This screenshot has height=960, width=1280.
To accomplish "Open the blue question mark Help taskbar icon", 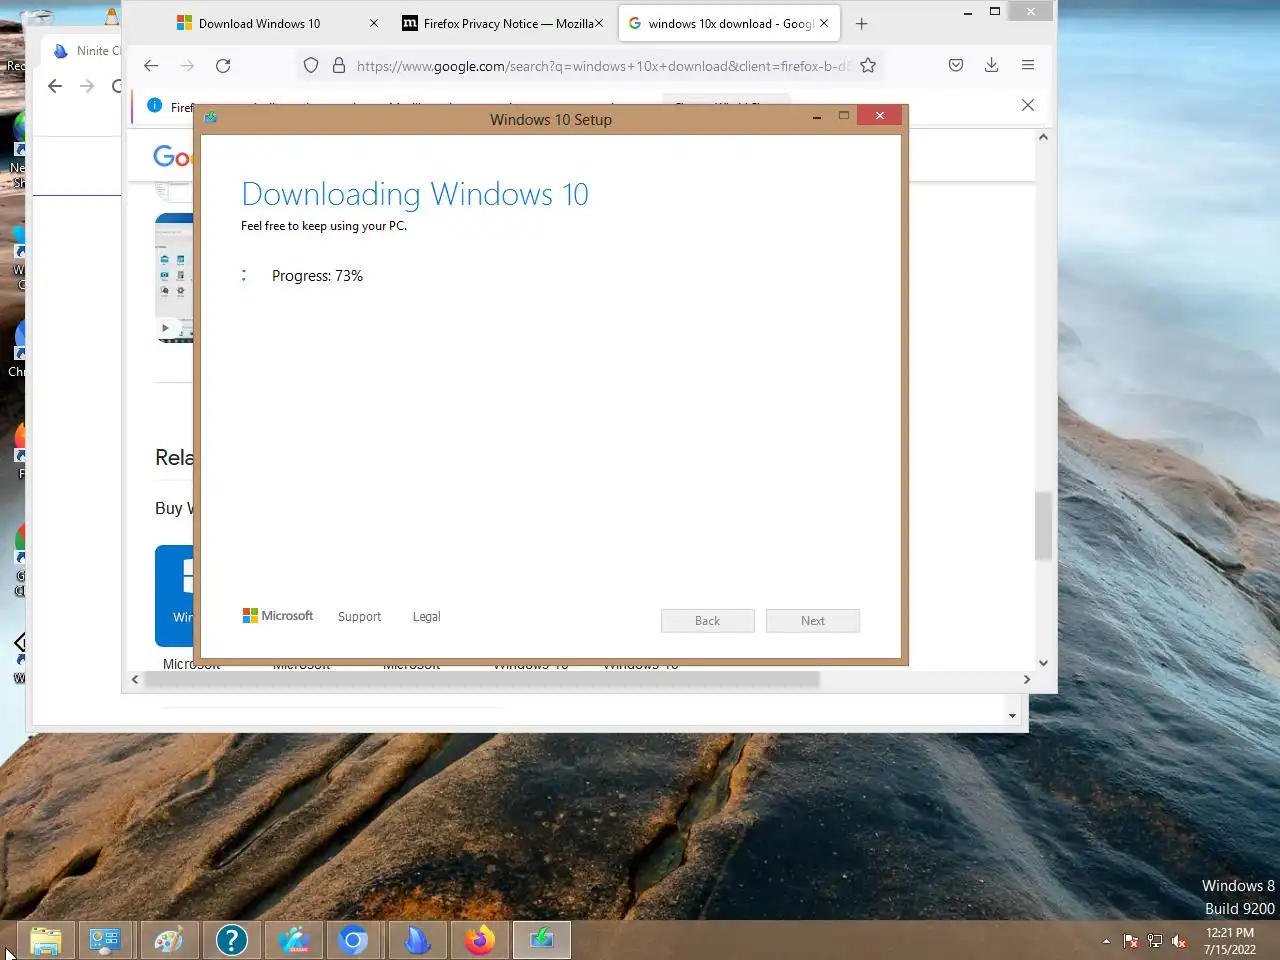I will [x=231, y=940].
